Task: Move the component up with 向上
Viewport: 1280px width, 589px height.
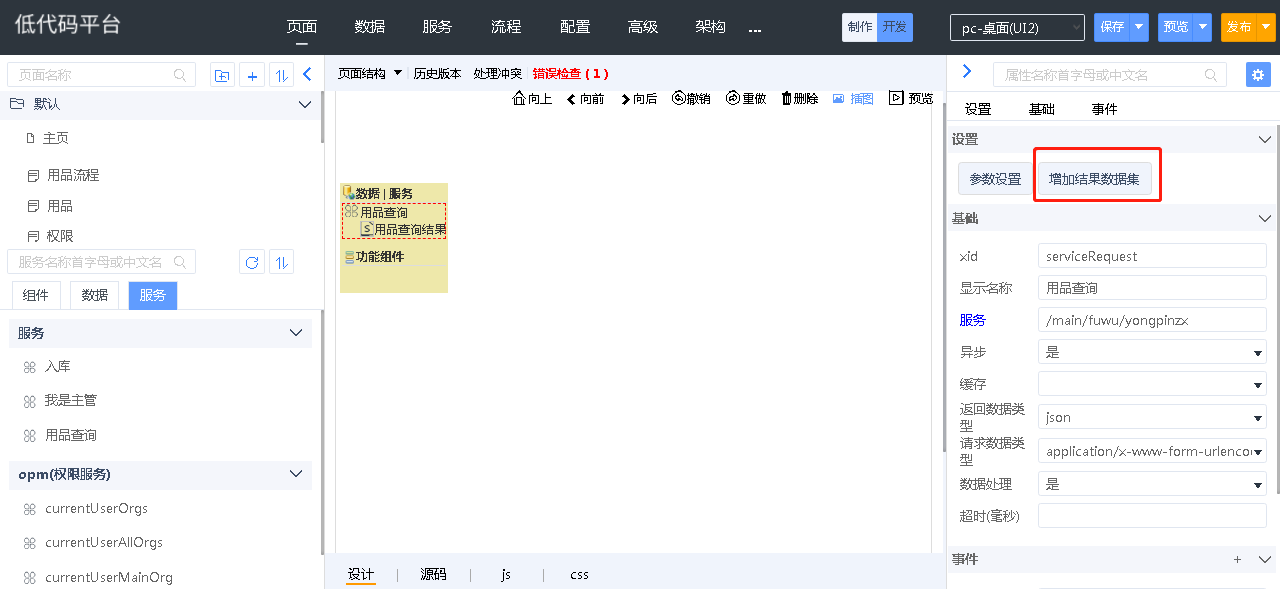Action: pos(532,98)
